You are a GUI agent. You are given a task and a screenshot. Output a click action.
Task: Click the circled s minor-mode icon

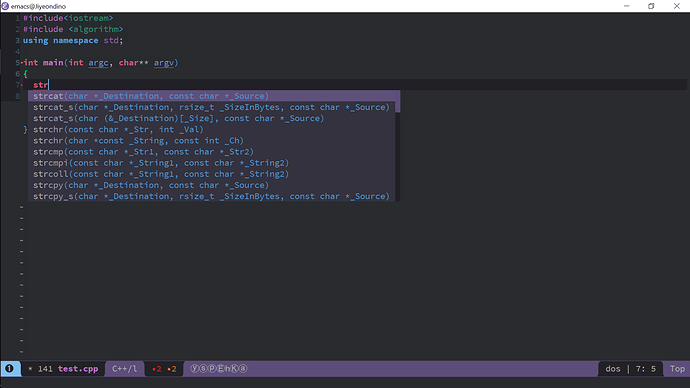[x=203, y=369]
